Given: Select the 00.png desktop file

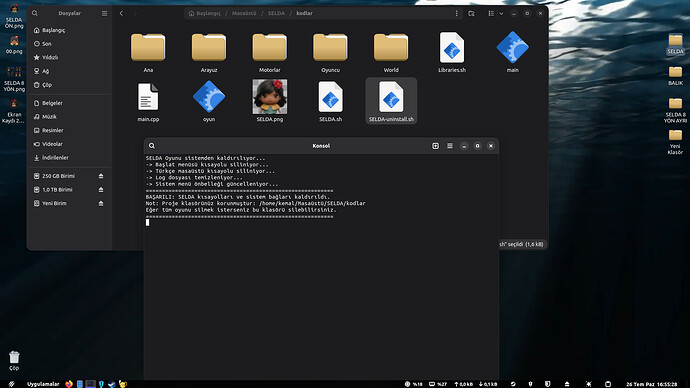Looking at the screenshot, I should coord(14,45).
